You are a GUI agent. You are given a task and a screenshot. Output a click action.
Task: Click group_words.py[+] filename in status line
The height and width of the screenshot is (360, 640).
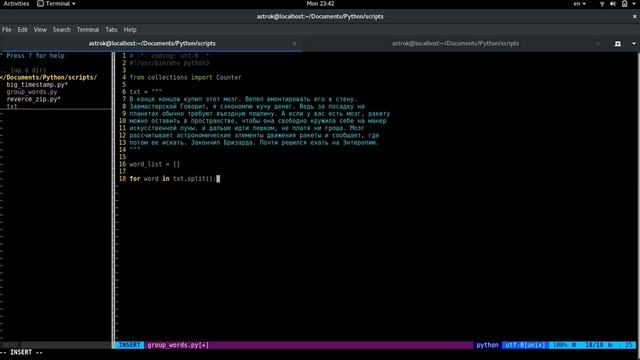178,345
